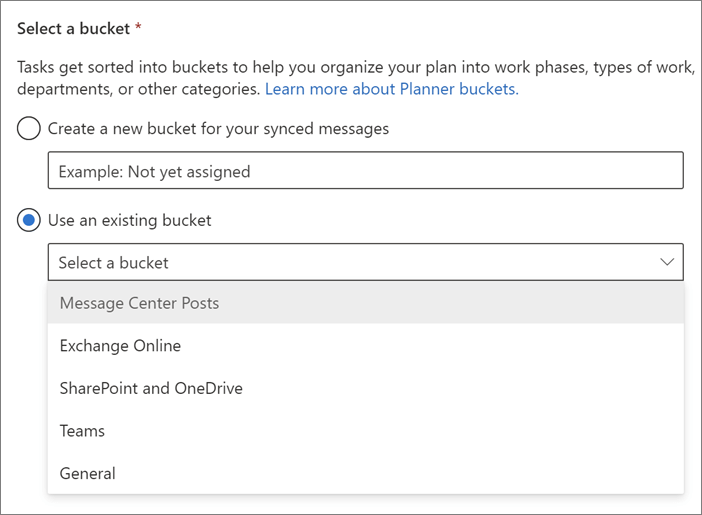Collapse the list using the dropdown chevron arrow

(667, 262)
